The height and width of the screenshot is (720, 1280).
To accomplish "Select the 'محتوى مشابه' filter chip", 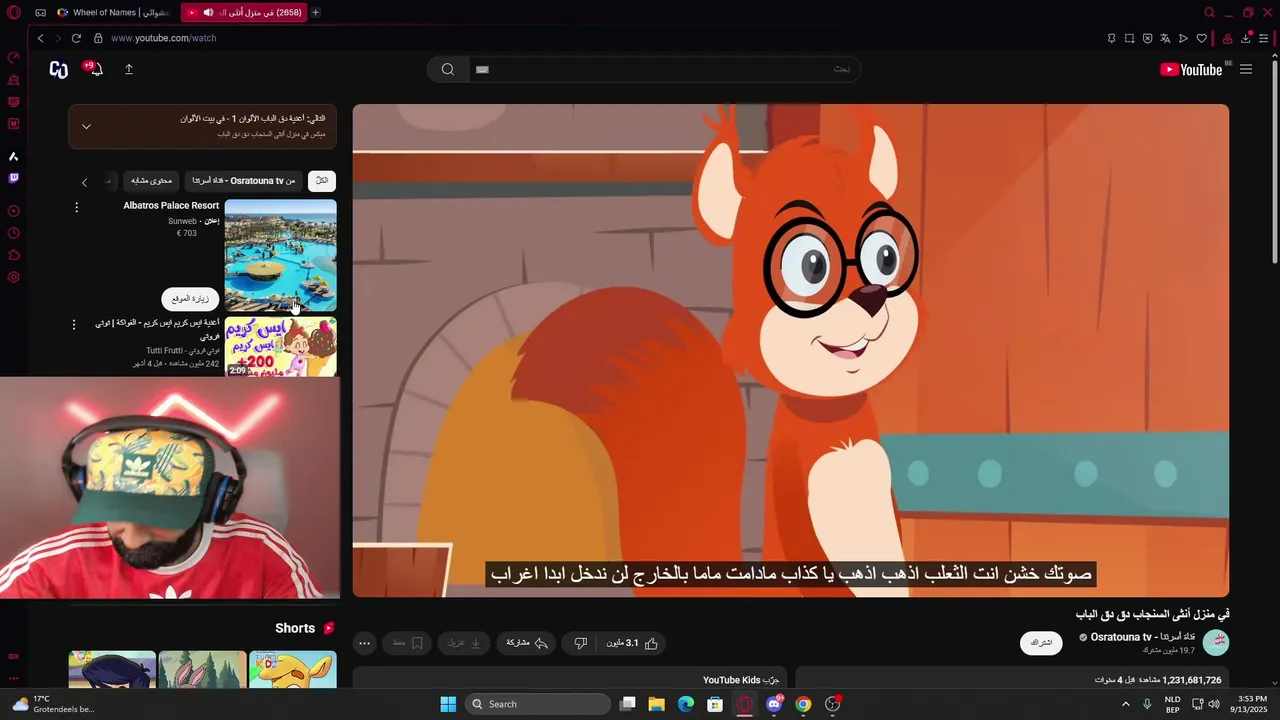I will tap(152, 181).
